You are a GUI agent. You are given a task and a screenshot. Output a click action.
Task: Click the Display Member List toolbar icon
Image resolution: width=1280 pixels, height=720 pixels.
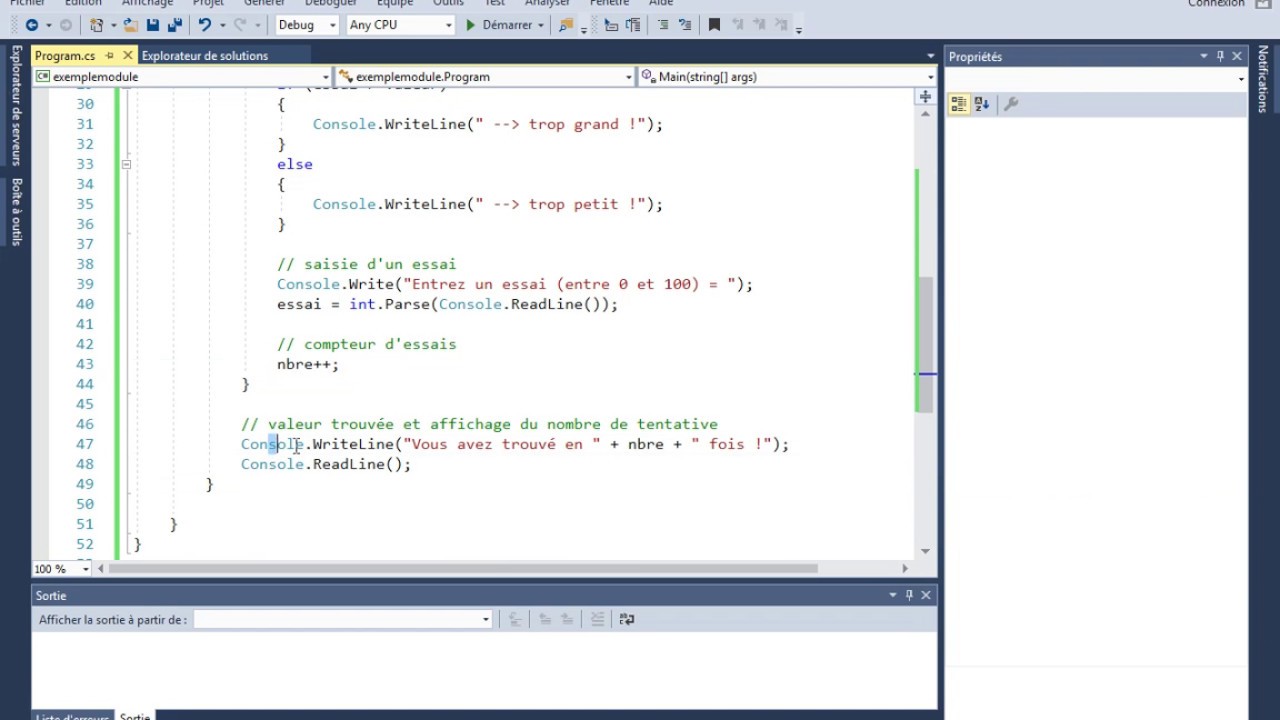611,25
